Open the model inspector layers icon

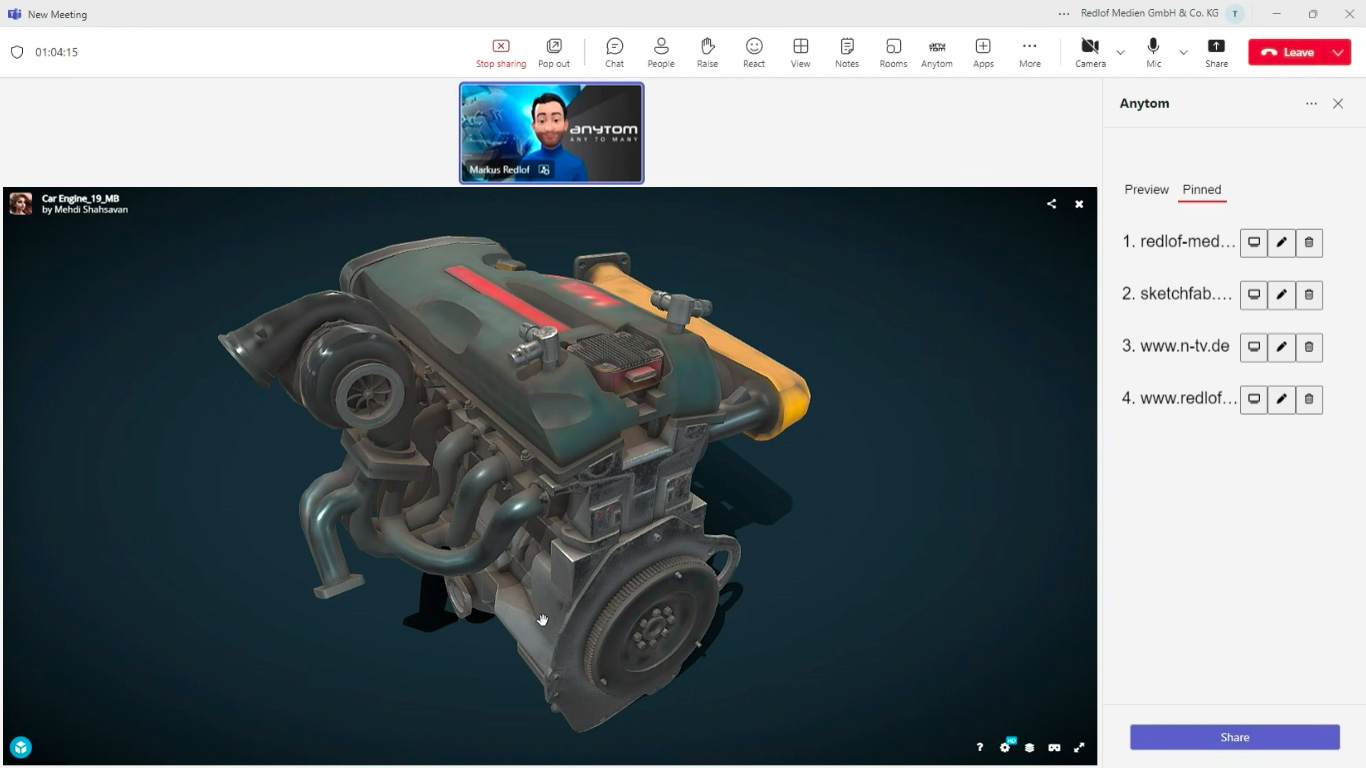[1029, 748]
